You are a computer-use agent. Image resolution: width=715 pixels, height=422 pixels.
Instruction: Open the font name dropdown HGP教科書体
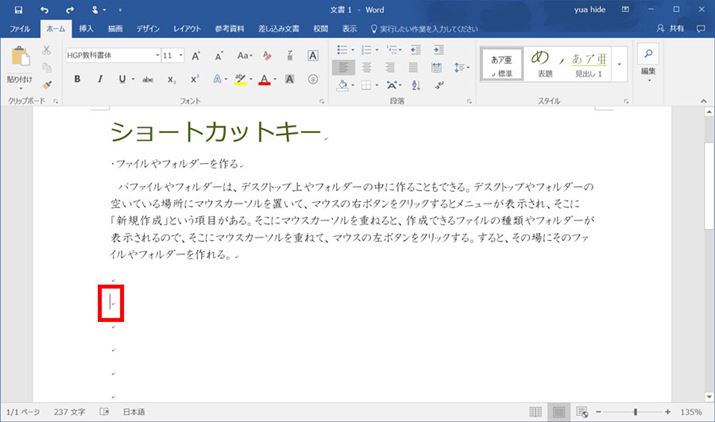pyautogui.click(x=156, y=56)
